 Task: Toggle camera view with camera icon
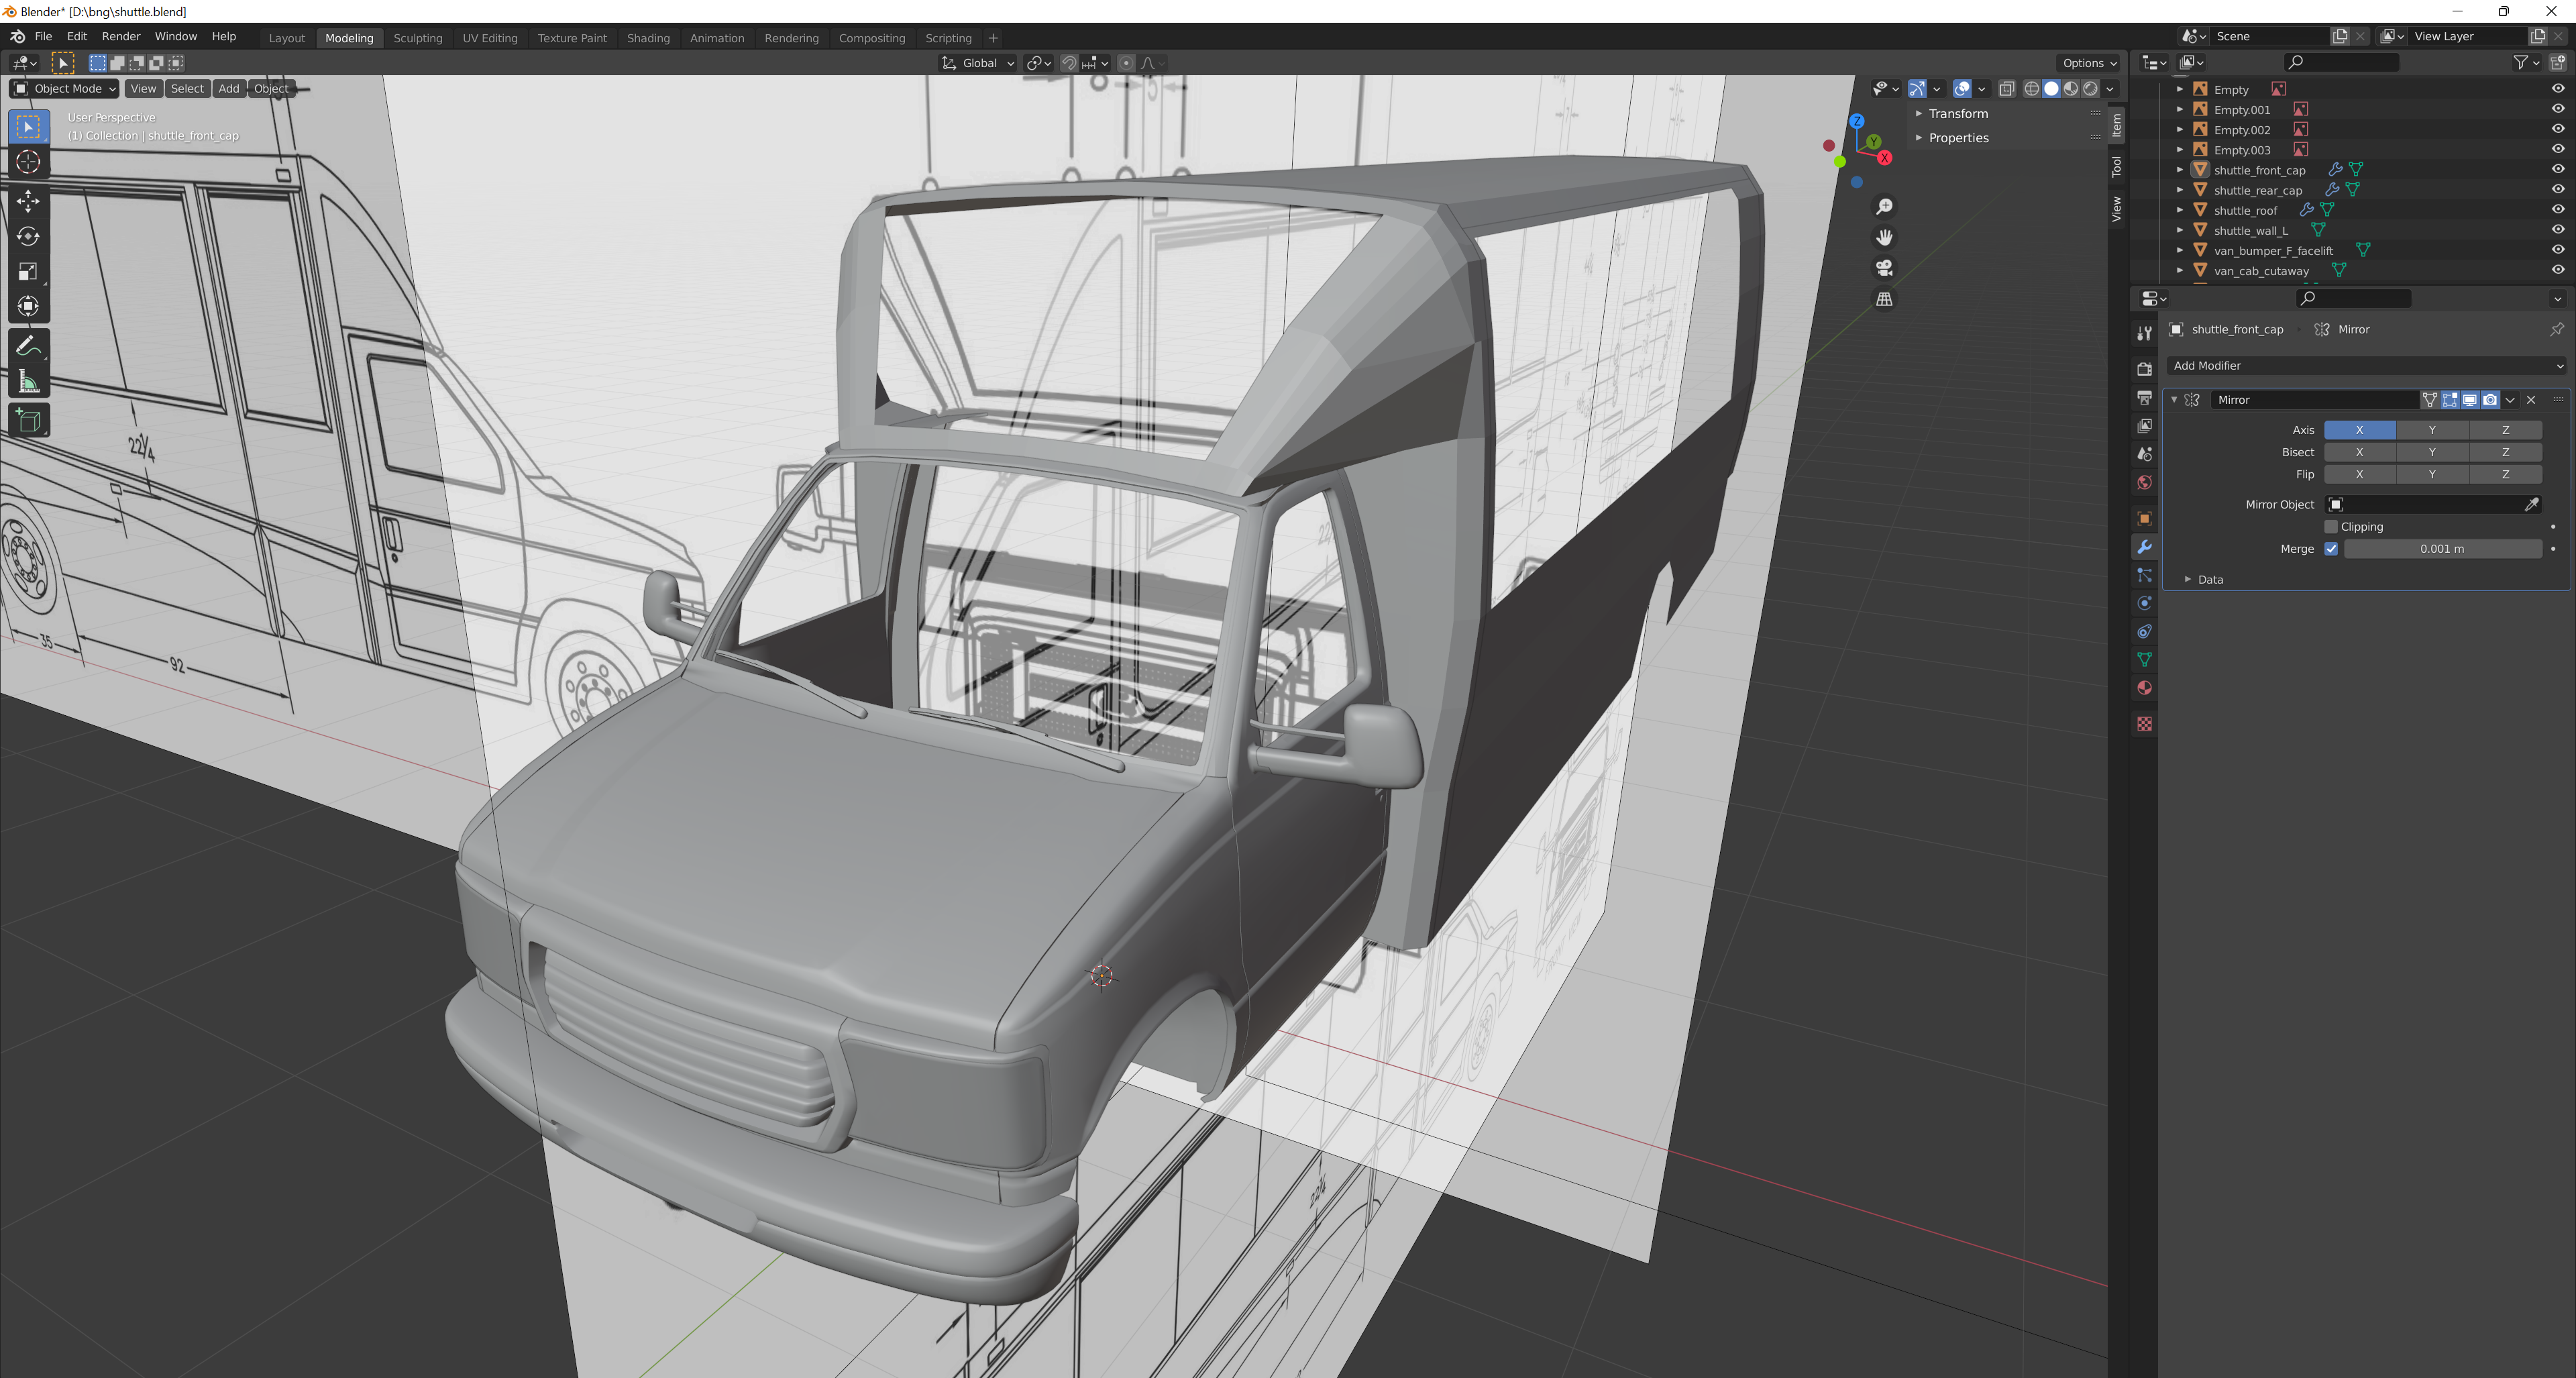(1884, 268)
